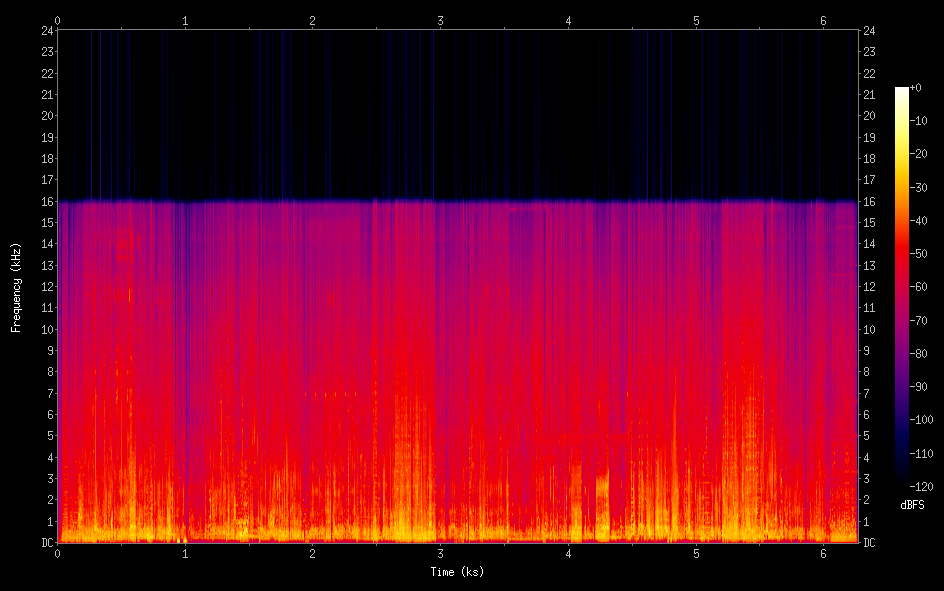Click the DC label on the right axis

point(870,543)
